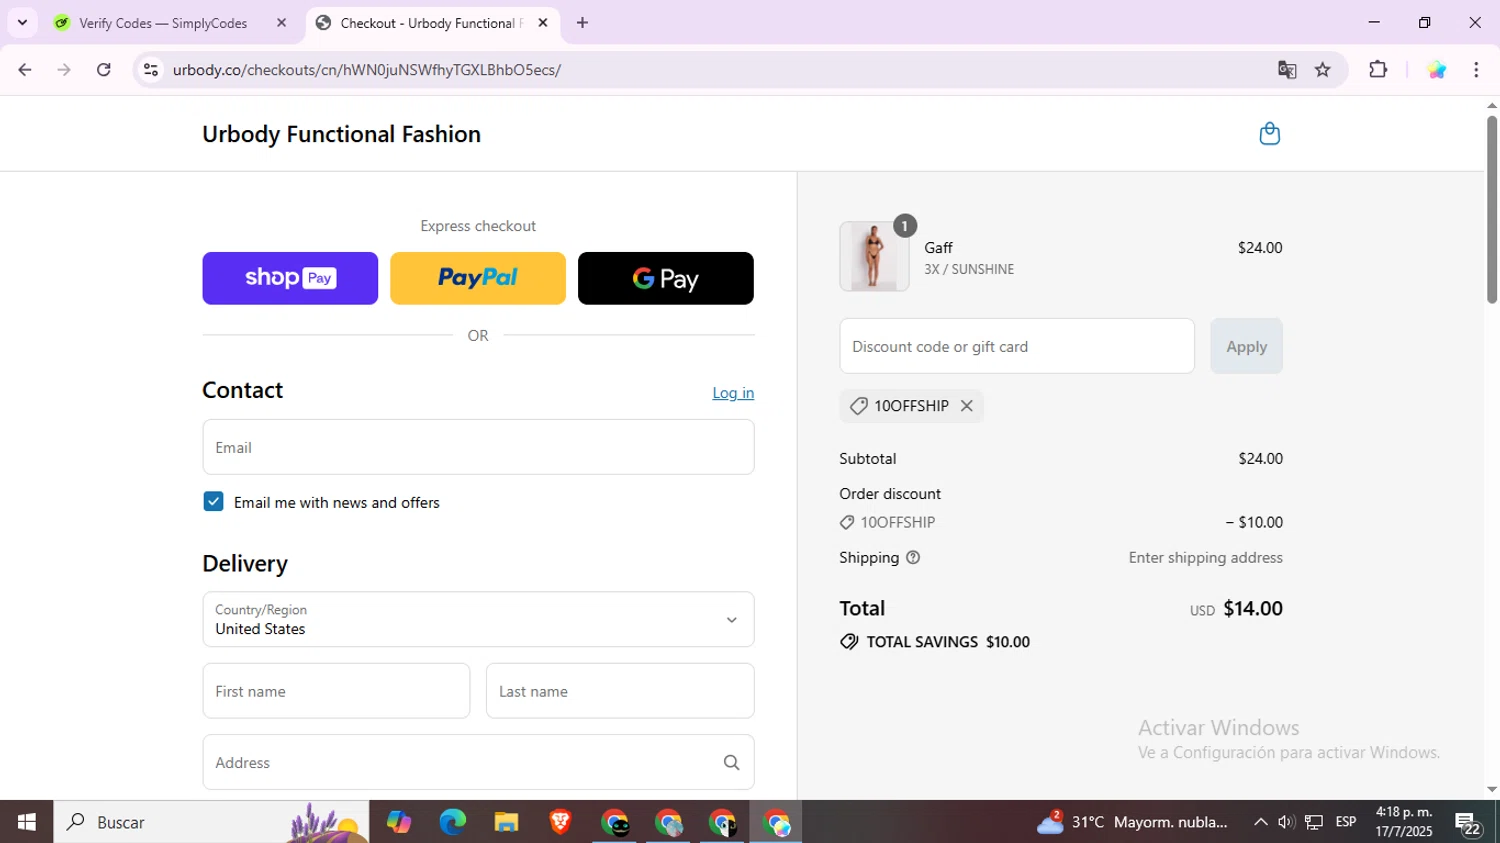Click the Total USD $14.00 amount
Screen dimensions: 1500x843
point(1236,608)
